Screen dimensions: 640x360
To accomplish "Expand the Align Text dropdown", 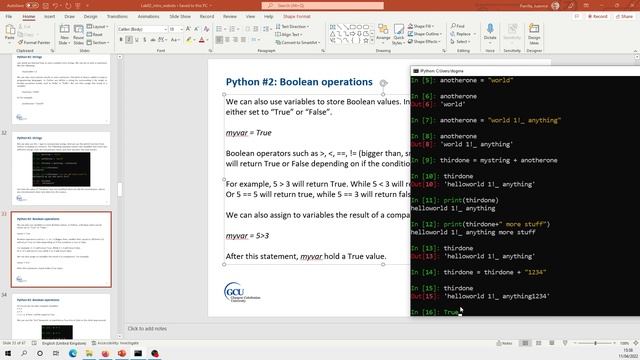I will click(289, 35).
